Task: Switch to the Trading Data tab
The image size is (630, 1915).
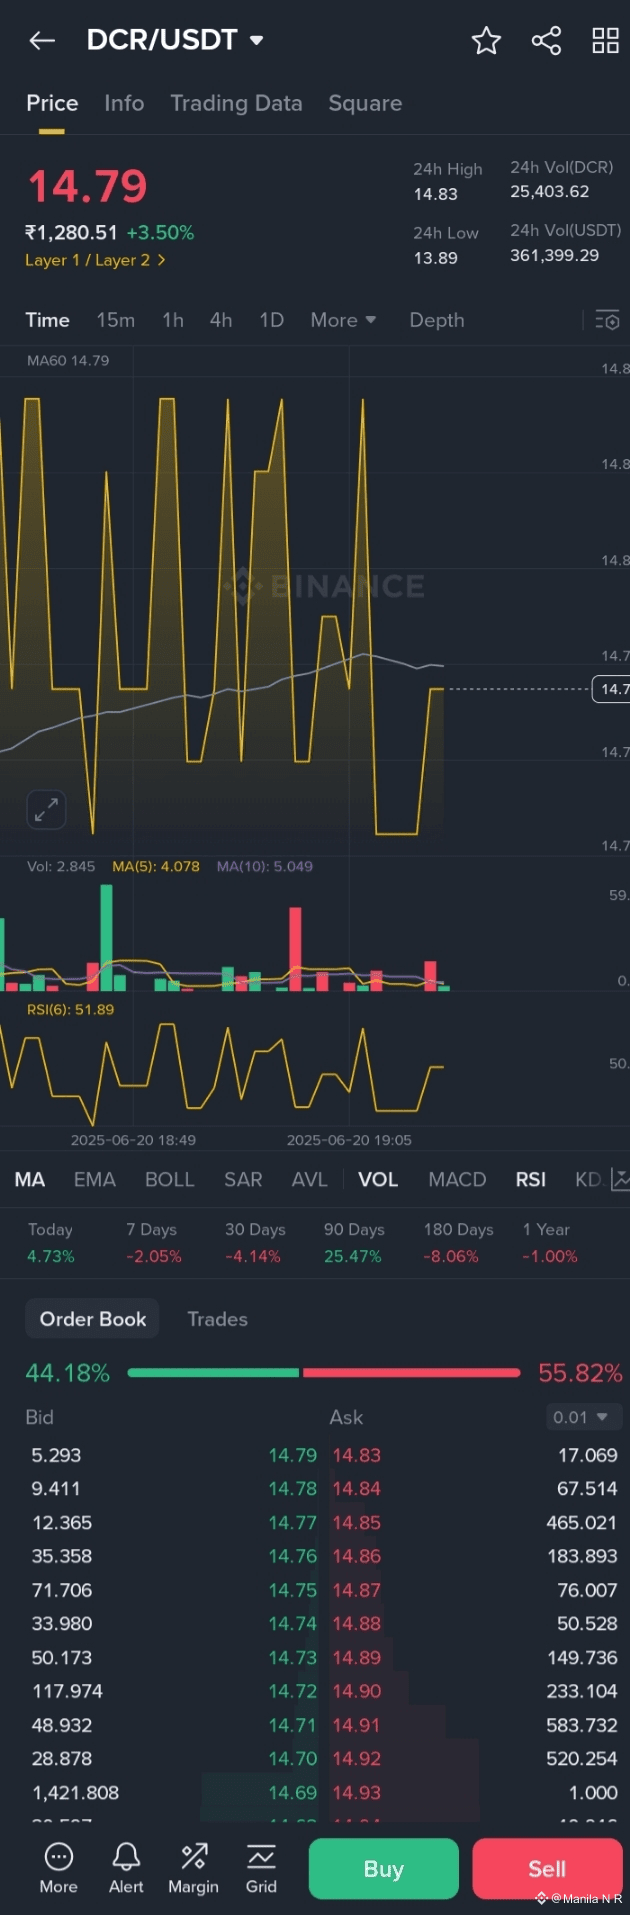Action: tap(236, 103)
